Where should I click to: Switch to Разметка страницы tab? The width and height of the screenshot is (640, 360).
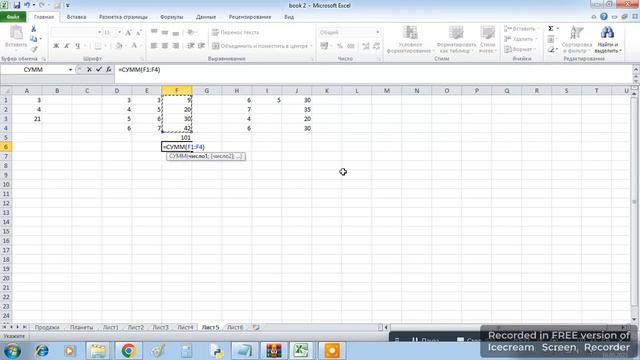tap(123, 17)
